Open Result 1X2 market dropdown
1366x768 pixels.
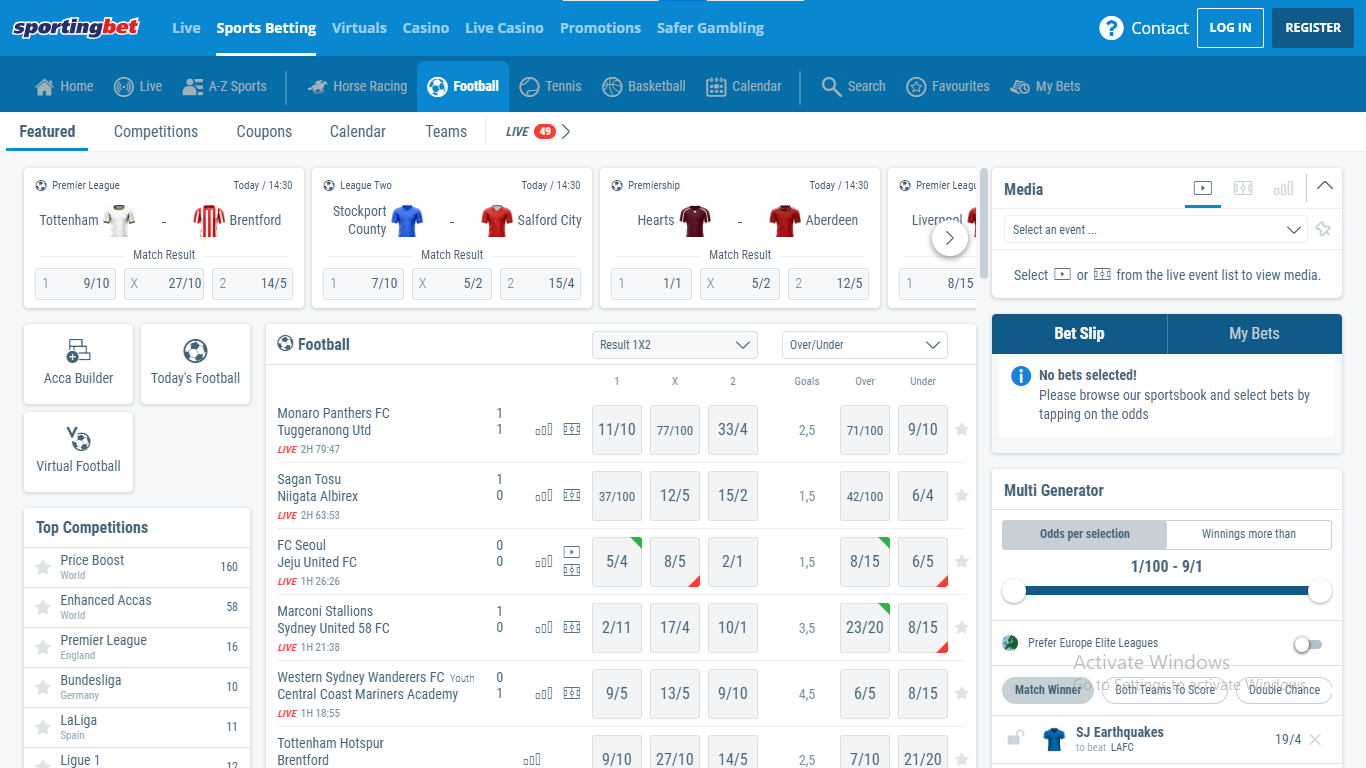[x=675, y=345]
